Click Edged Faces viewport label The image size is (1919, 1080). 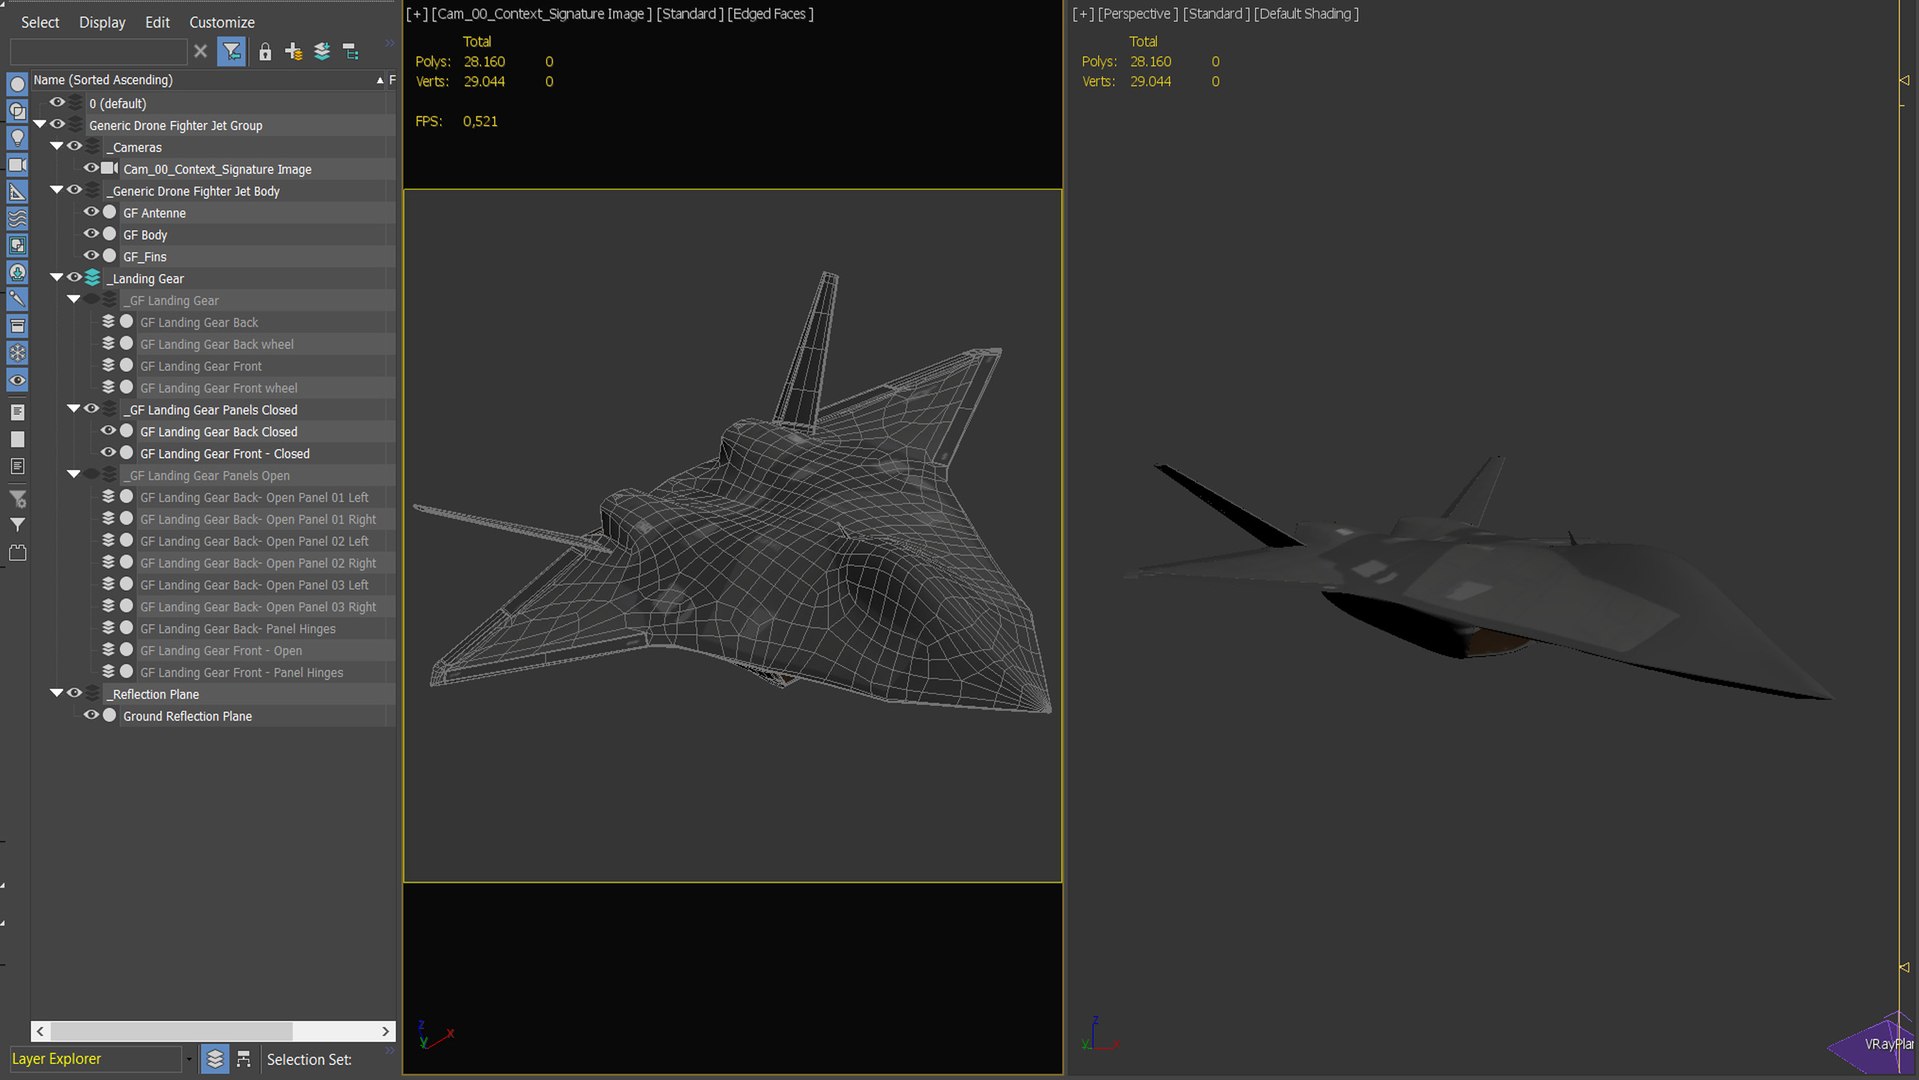click(x=770, y=14)
